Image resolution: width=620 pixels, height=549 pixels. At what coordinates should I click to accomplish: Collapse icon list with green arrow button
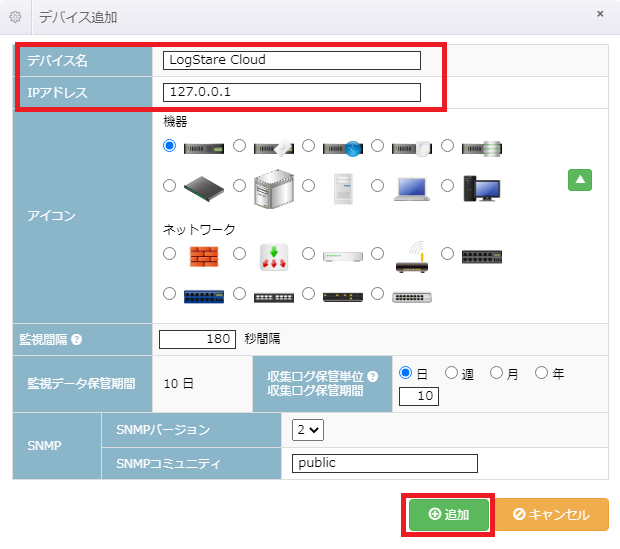[580, 180]
